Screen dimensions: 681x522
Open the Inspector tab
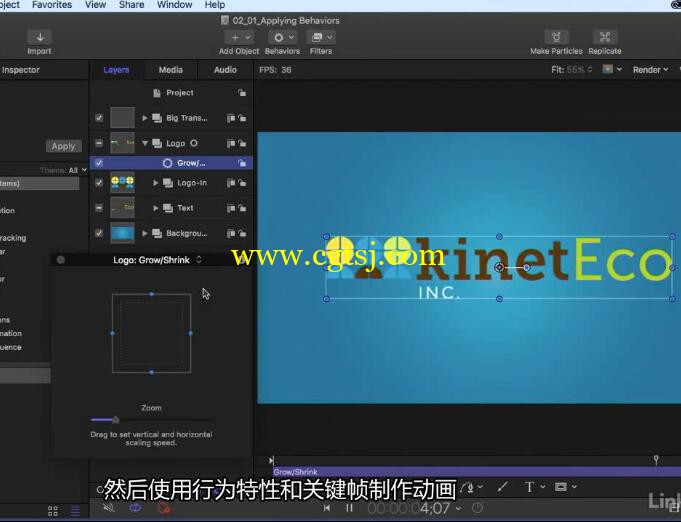tap(20, 70)
